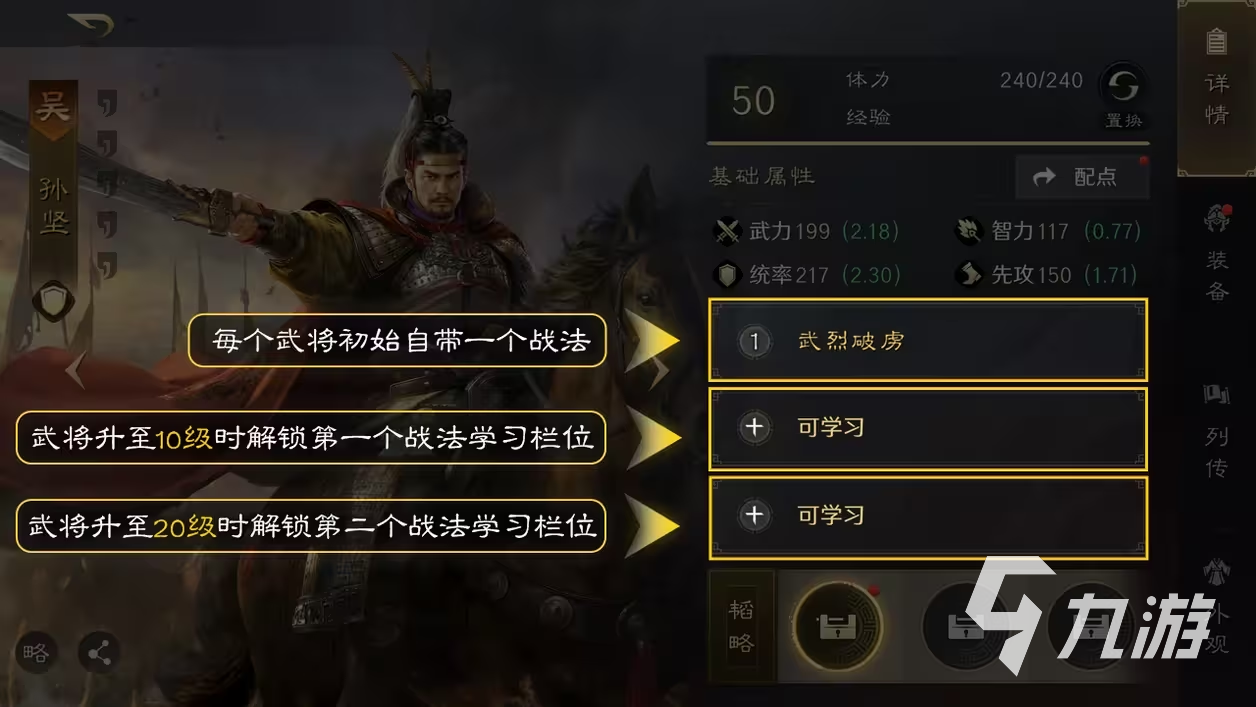
Task: Tap the crossed swords 武力 icon
Action: (727, 231)
